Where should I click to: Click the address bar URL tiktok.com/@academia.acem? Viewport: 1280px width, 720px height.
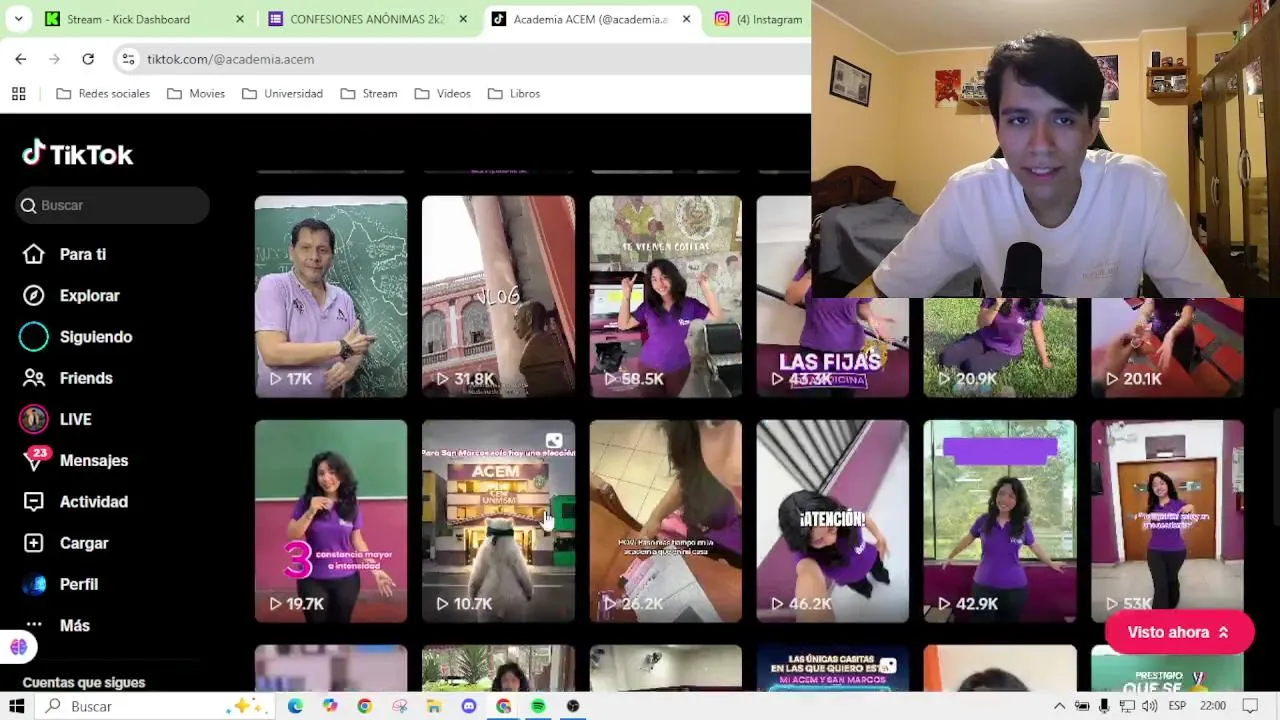[x=231, y=59]
